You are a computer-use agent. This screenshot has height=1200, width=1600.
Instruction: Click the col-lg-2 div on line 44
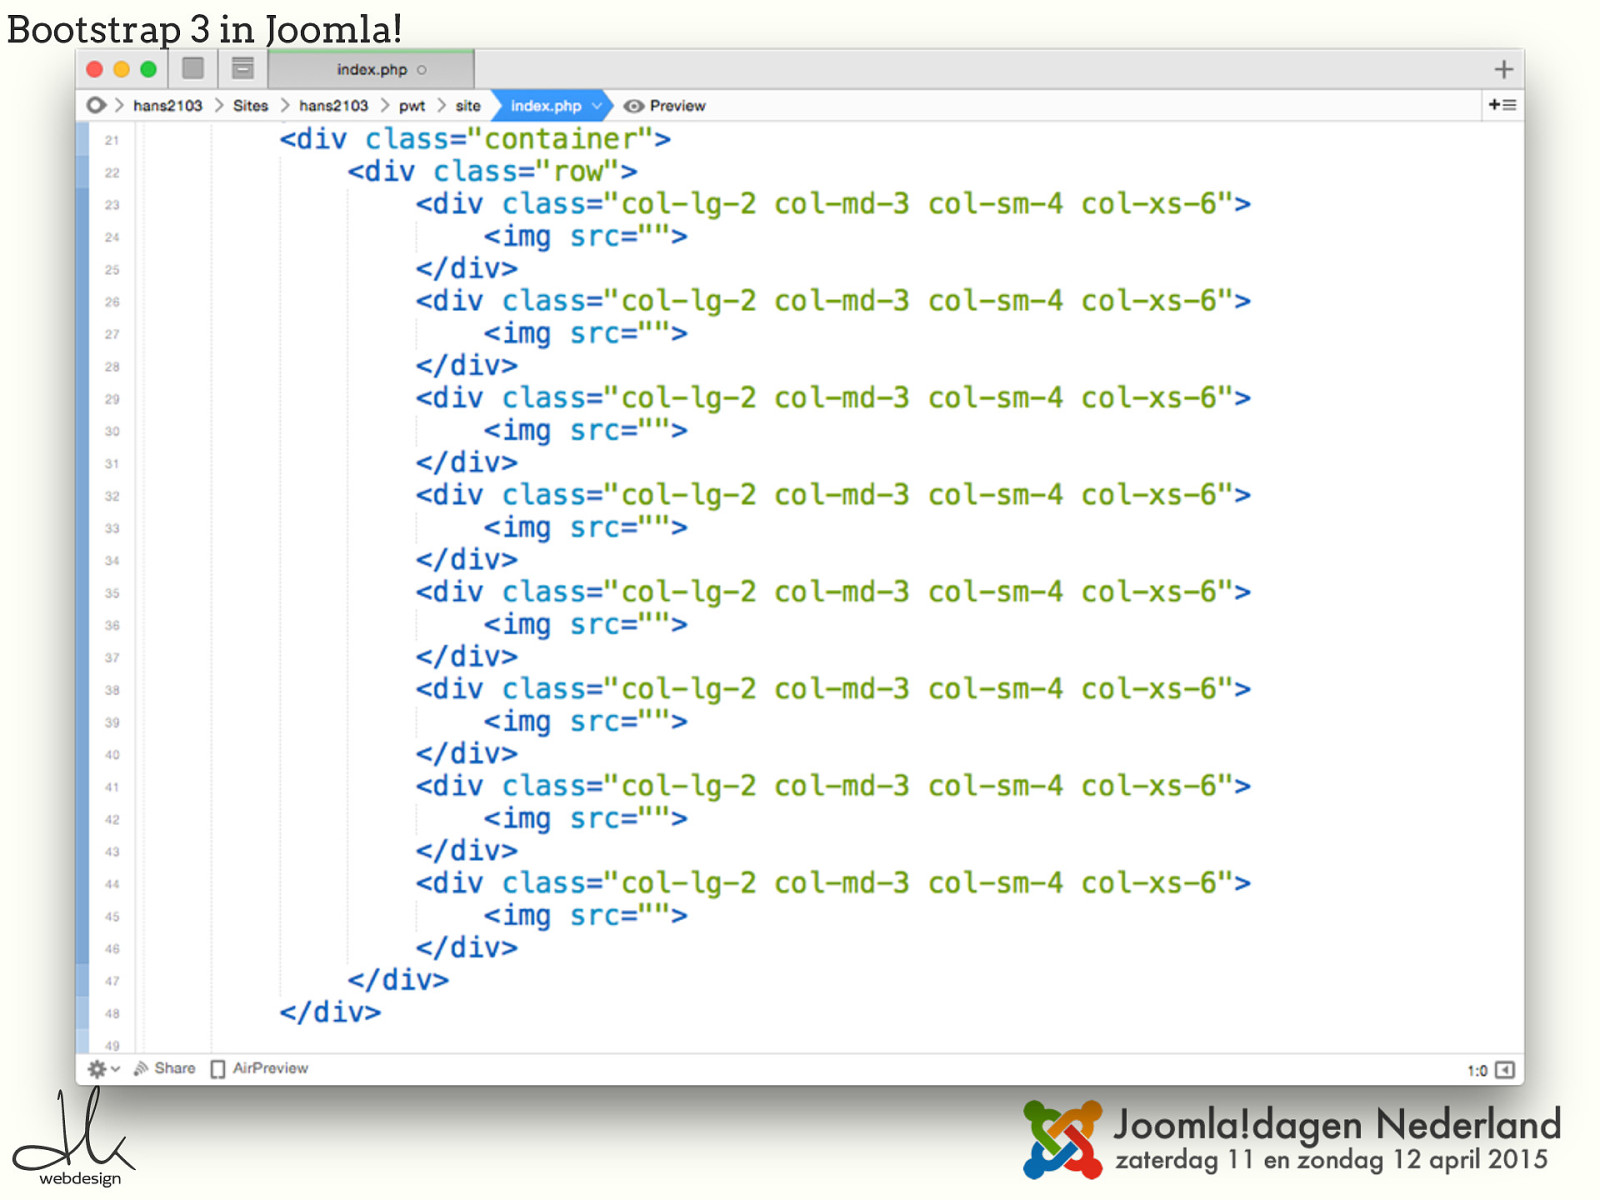[x=834, y=882]
